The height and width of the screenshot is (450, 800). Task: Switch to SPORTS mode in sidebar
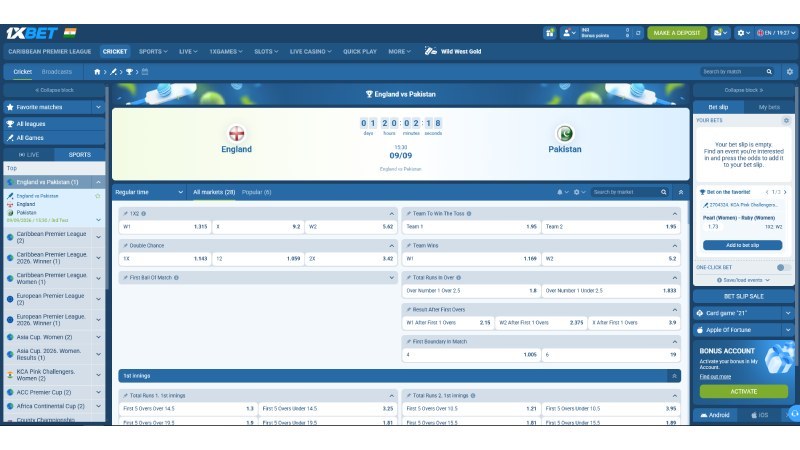(x=80, y=155)
